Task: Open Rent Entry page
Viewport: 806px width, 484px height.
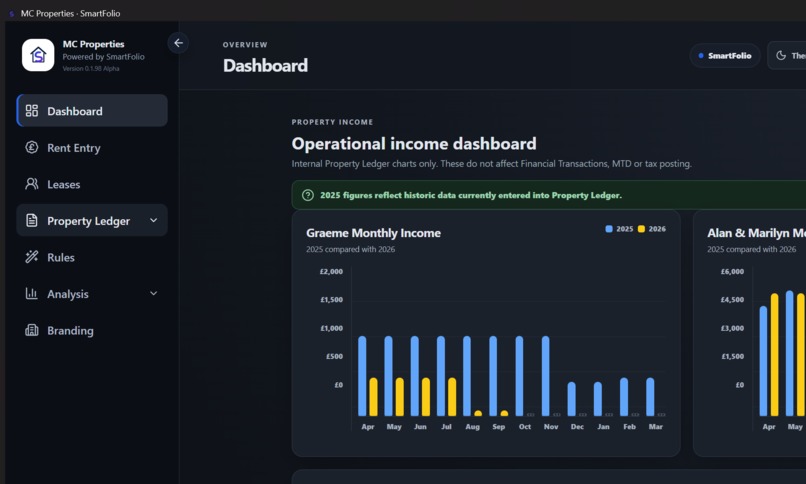Action: (x=92, y=147)
